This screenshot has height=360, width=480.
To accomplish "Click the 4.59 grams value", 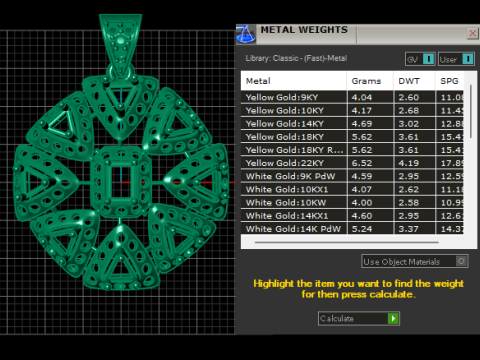I will pos(362,176).
